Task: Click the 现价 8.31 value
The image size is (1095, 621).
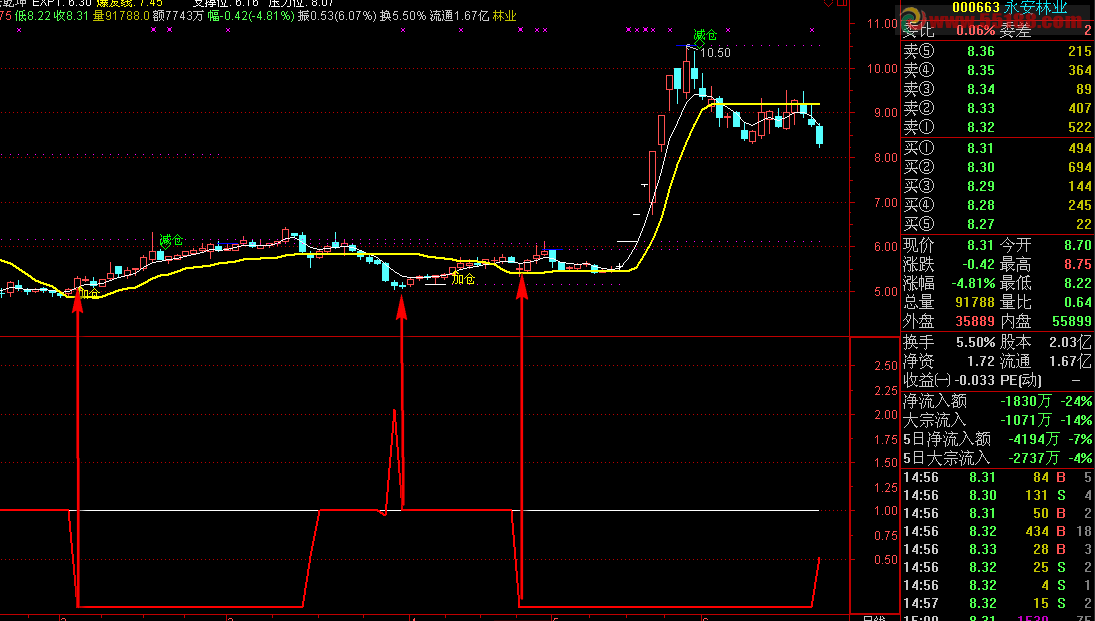Action: coord(980,245)
